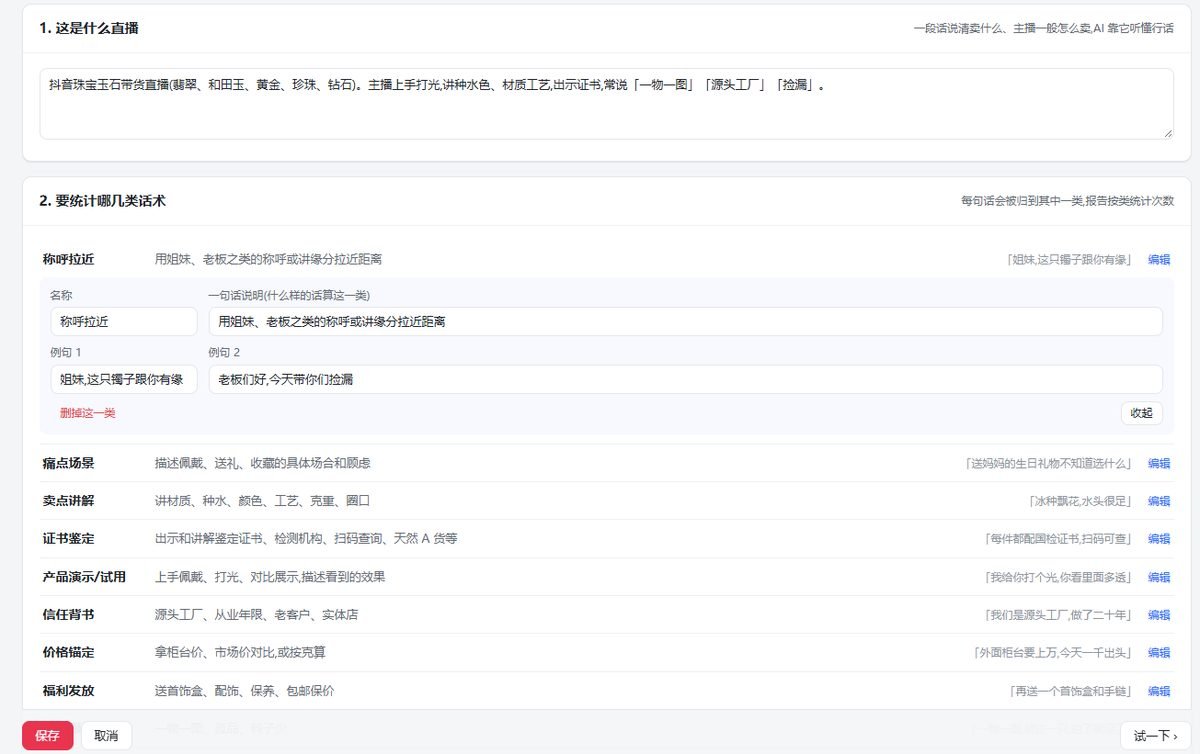This screenshot has height=754, width=1200.
Task: Open 编辑 for 产品演示/试用 row
Action: (1159, 577)
